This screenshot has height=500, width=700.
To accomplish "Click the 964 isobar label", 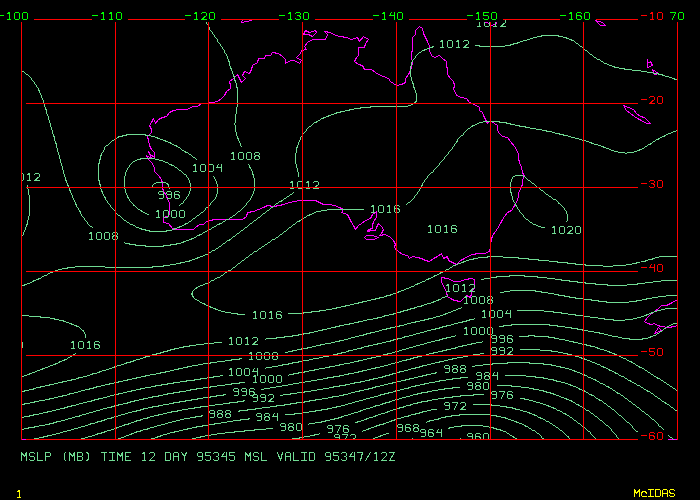I will click(431, 432).
